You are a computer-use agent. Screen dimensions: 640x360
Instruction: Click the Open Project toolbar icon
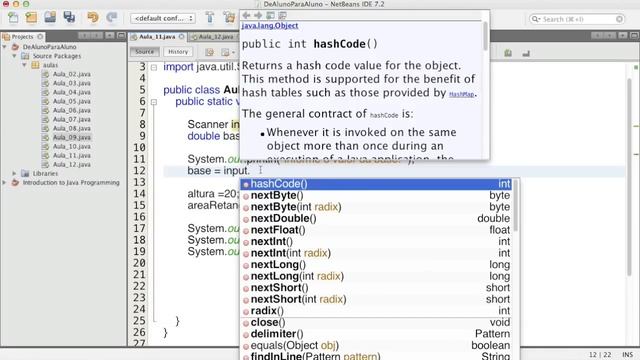[x=50, y=18]
